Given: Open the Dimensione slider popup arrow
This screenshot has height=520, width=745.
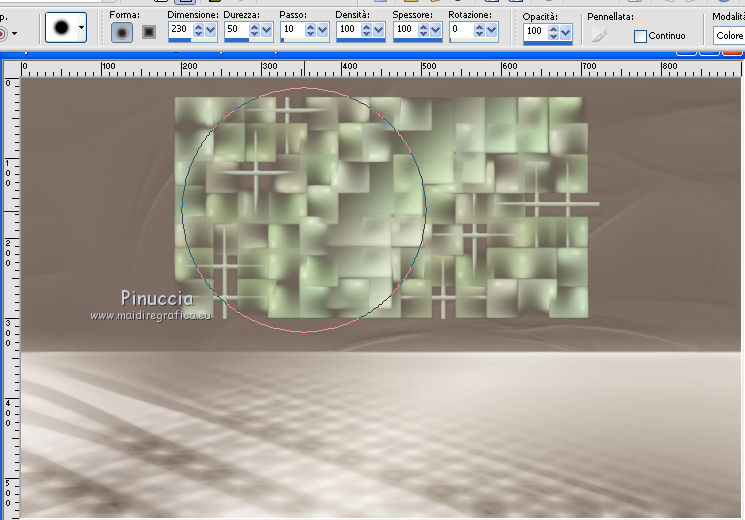Looking at the screenshot, I should (210, 30).
